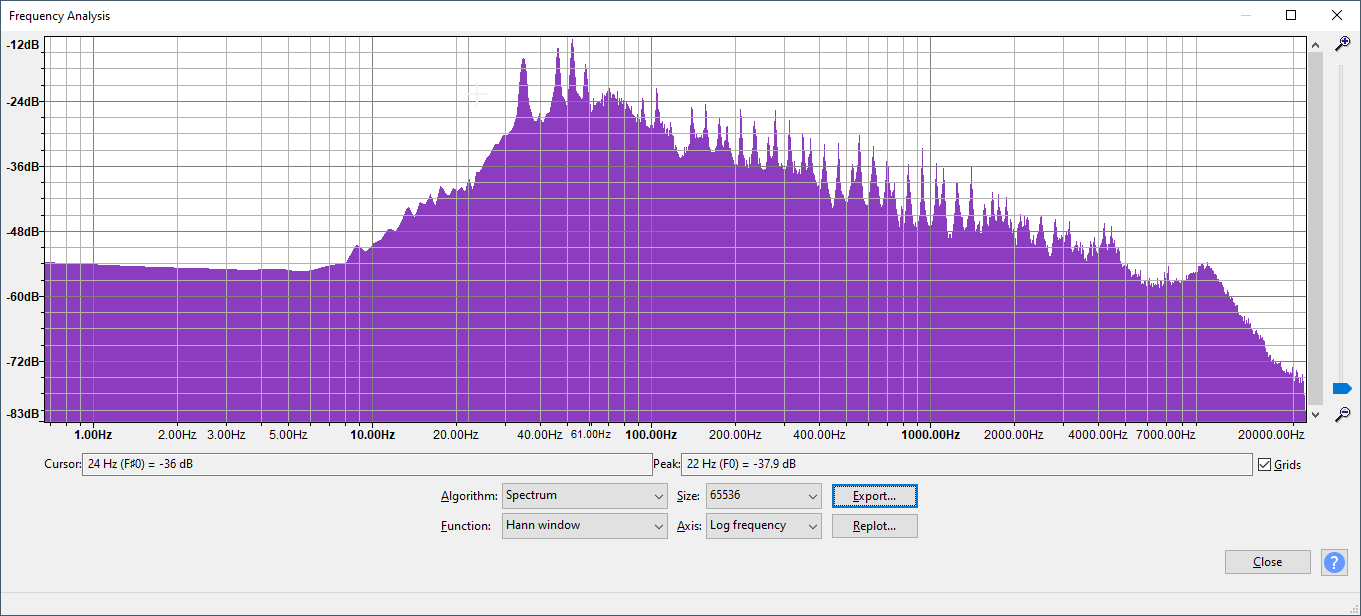Toggle the Grids checkbox
Screen dimensions: 1361x616
[1265, 465]
